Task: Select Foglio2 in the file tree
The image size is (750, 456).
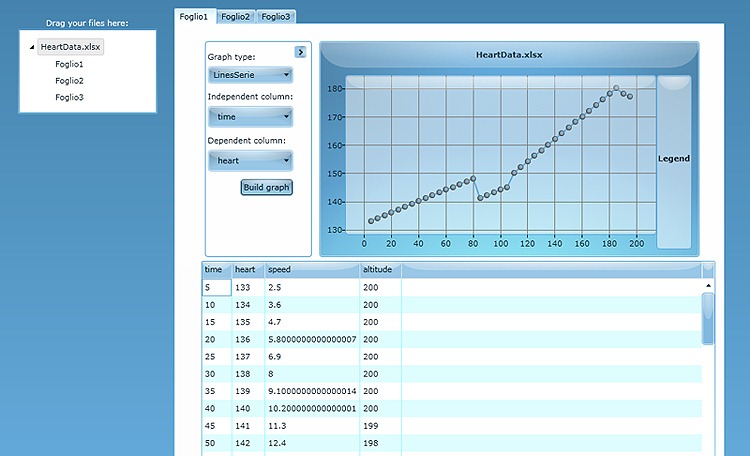Action: tap(69, 81)
